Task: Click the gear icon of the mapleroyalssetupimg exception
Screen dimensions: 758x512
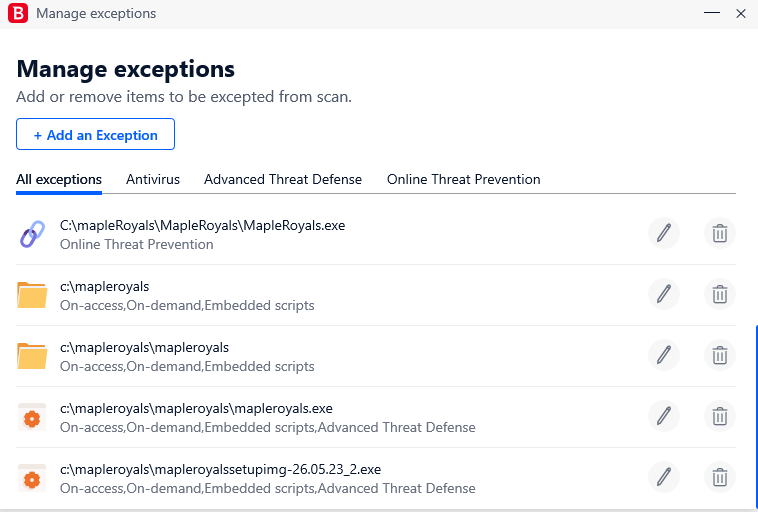Action: tap(32, 478)
